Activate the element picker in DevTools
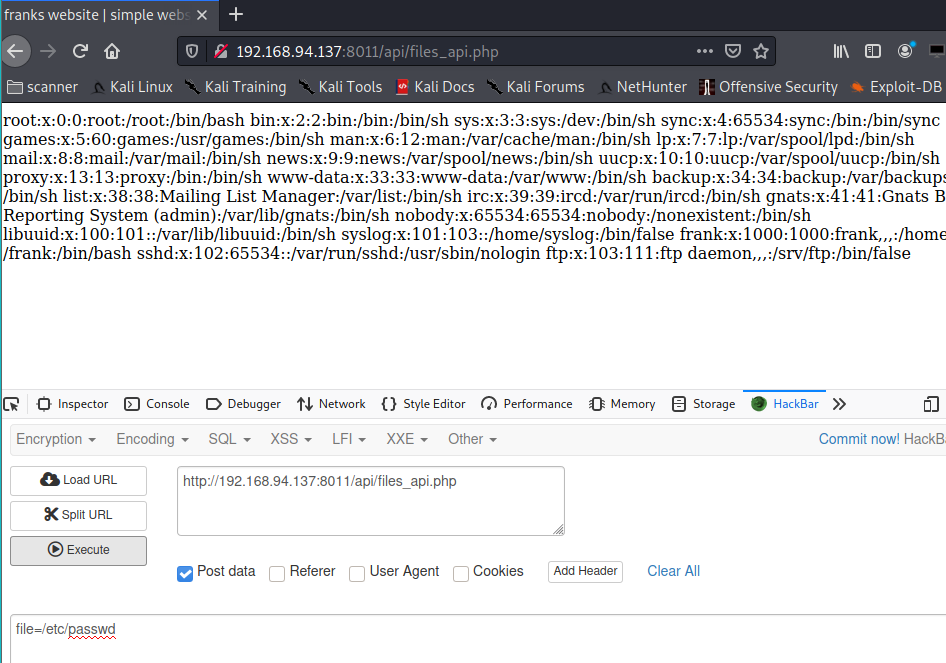 [x=11, y=404]
